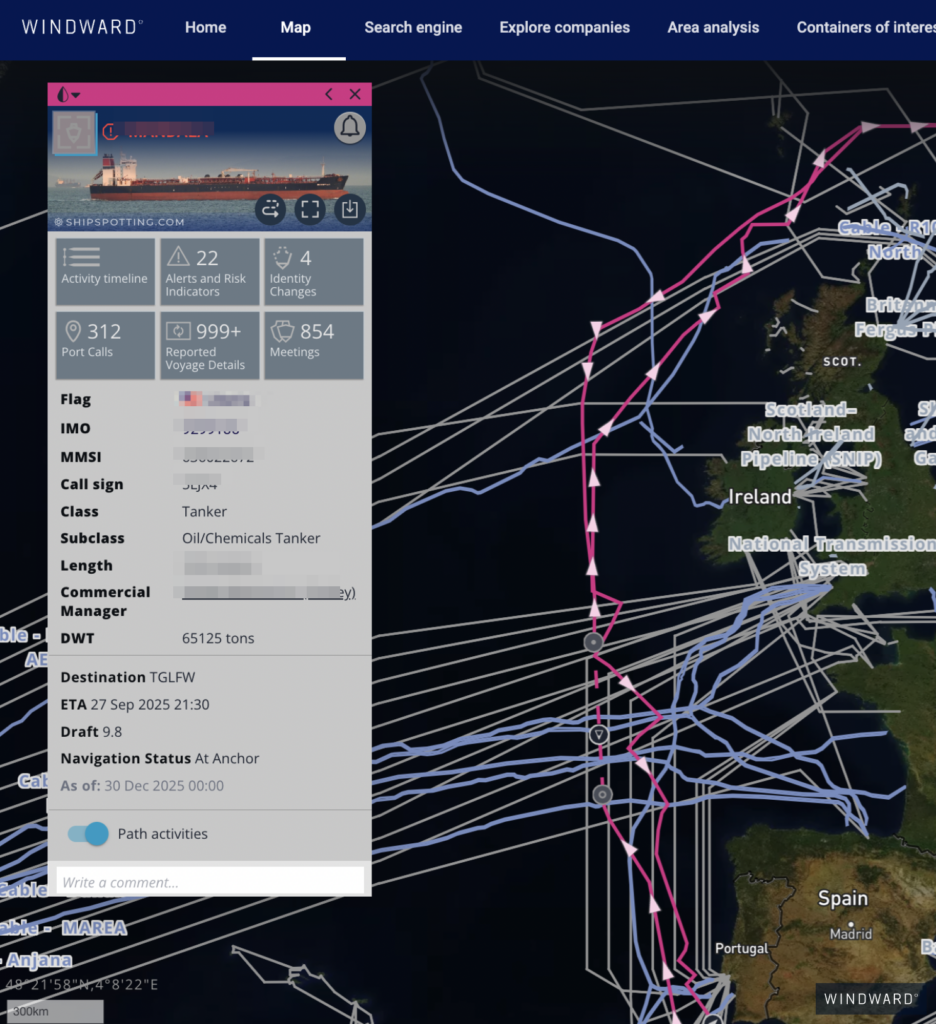
Task: Close the vessel details panel
Action: (355, 95)
